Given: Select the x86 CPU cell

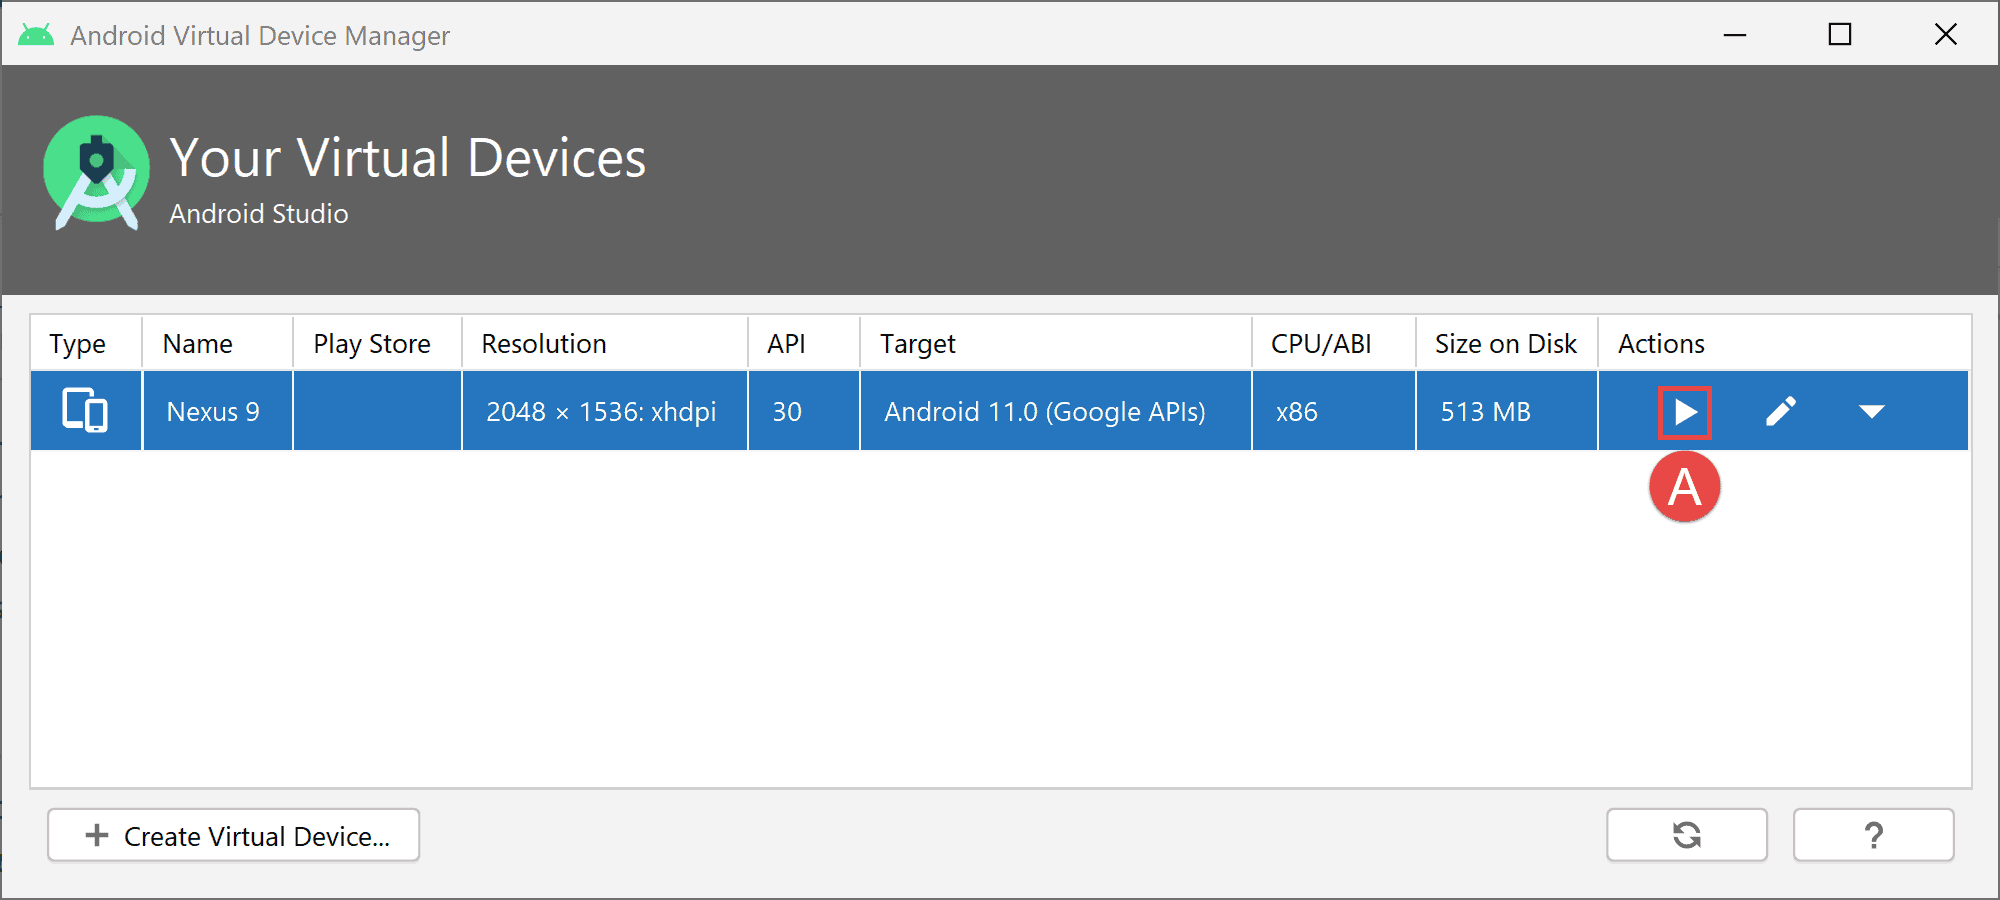Looking at the screenshot, I should click(1333, 411).
